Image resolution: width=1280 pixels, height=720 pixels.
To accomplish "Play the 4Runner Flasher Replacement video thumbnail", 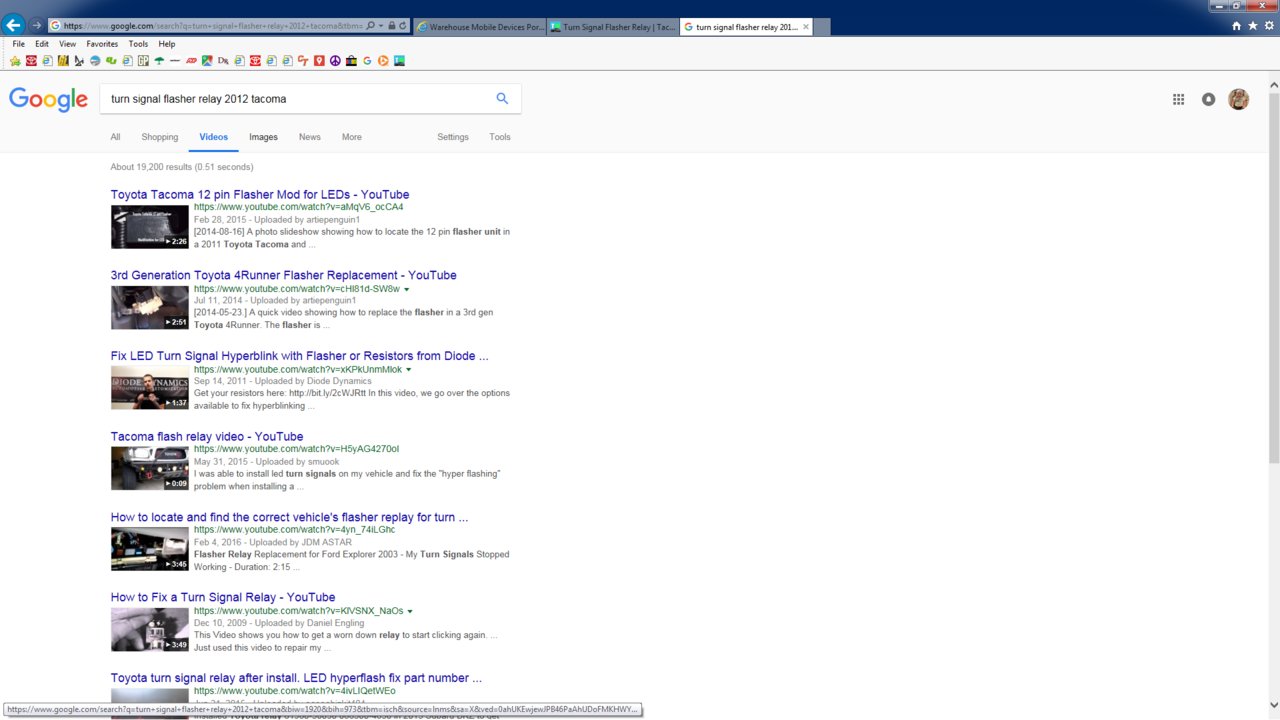I will (x=150, y=308).
